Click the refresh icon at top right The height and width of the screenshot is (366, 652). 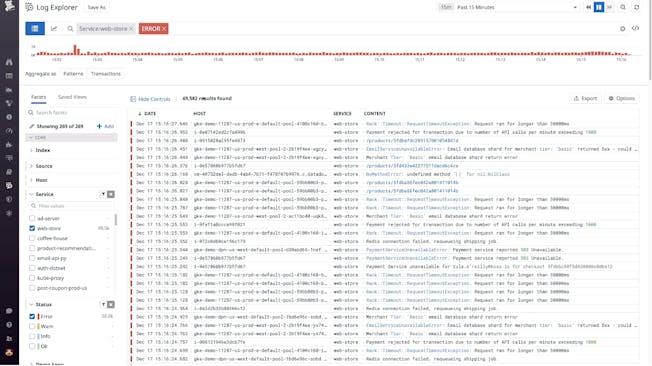click(x=636, y=7)
